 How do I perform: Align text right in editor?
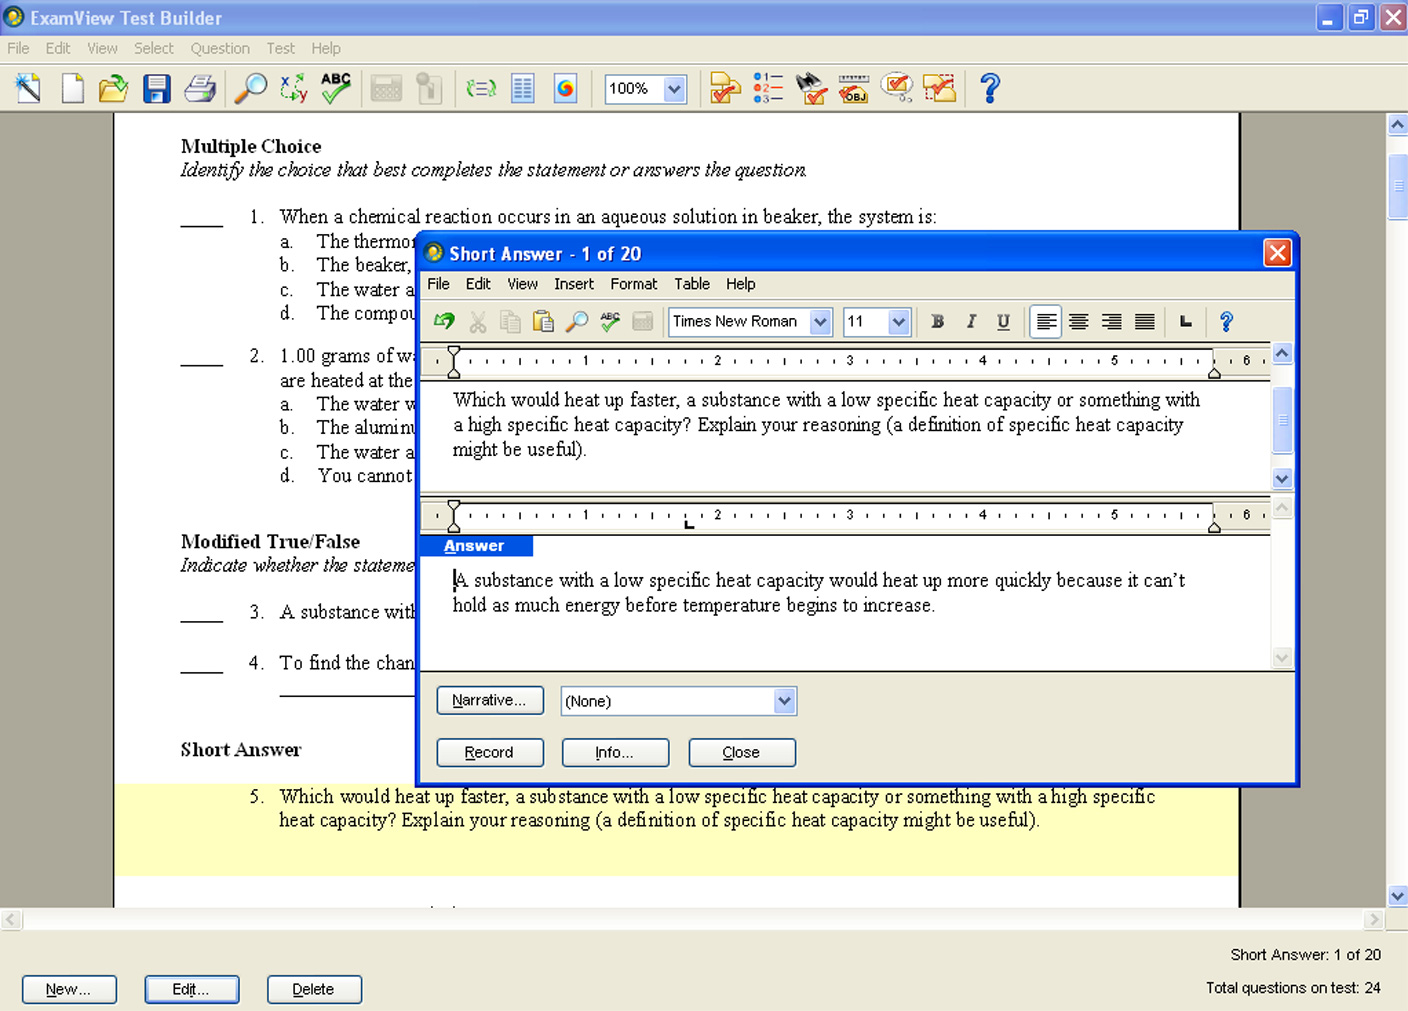coord(1111,321)
